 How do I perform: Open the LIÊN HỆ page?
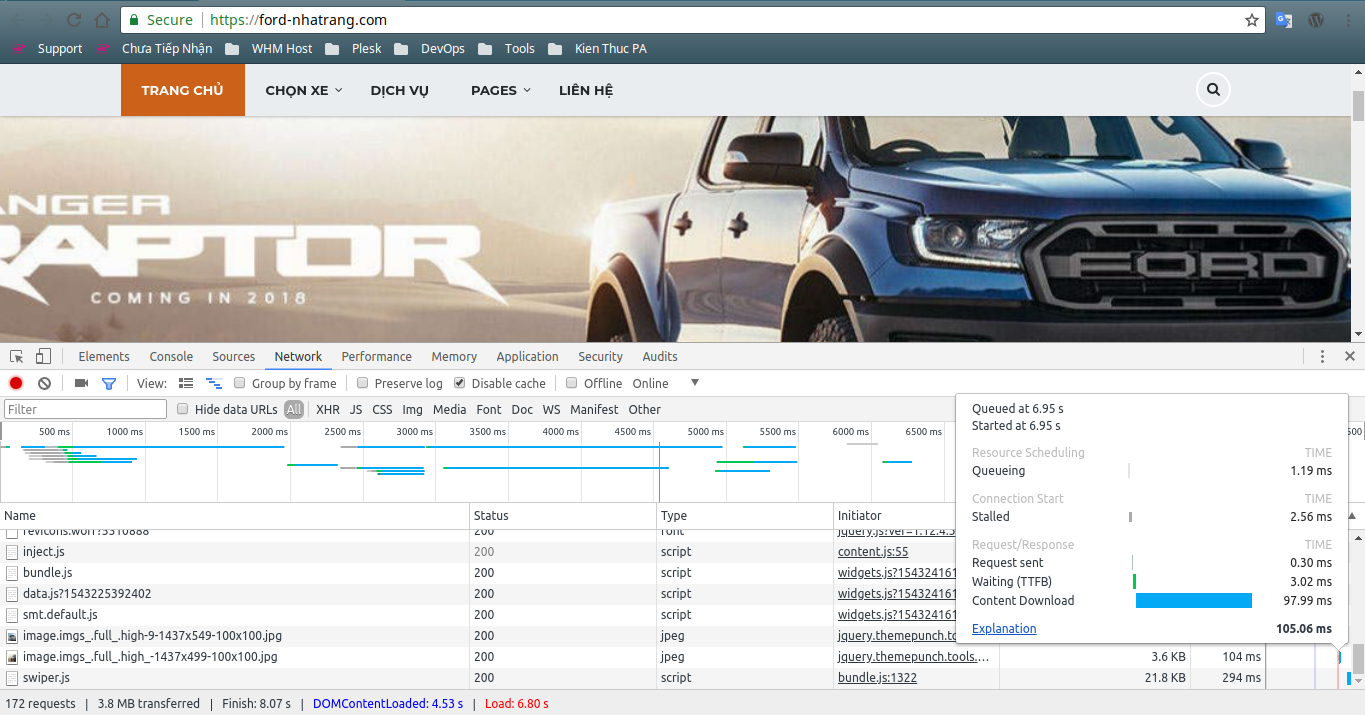[x=586, y=90]
